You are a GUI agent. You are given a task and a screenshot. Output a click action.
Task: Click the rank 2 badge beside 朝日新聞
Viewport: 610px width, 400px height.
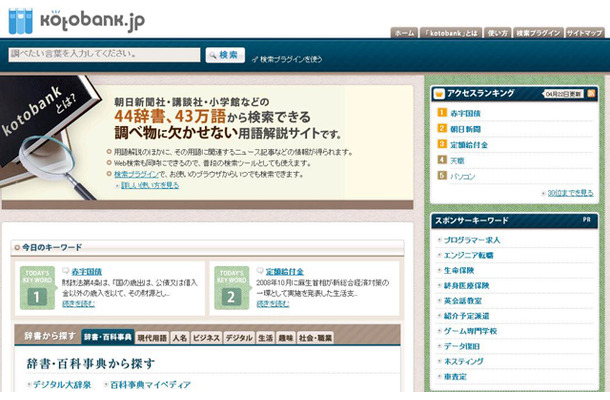[x=442, y=128]
